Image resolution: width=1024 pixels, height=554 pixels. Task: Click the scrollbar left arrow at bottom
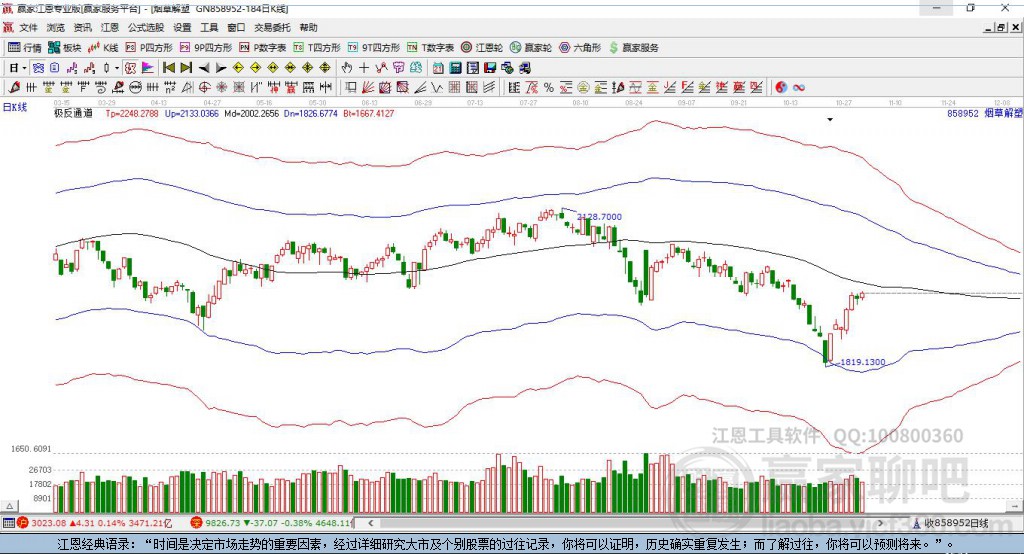[x=370, y=523]
